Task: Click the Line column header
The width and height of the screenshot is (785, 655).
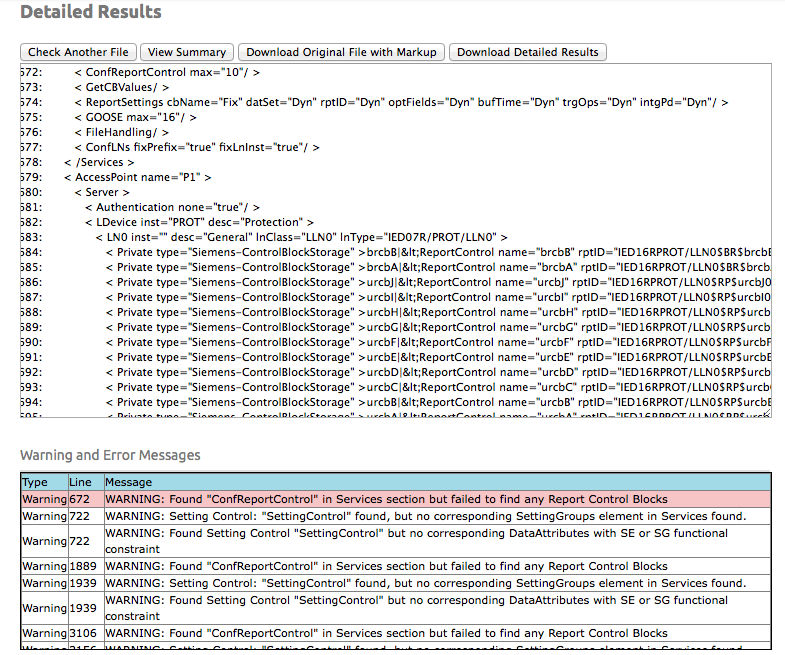Action: [x=86, y=482]
